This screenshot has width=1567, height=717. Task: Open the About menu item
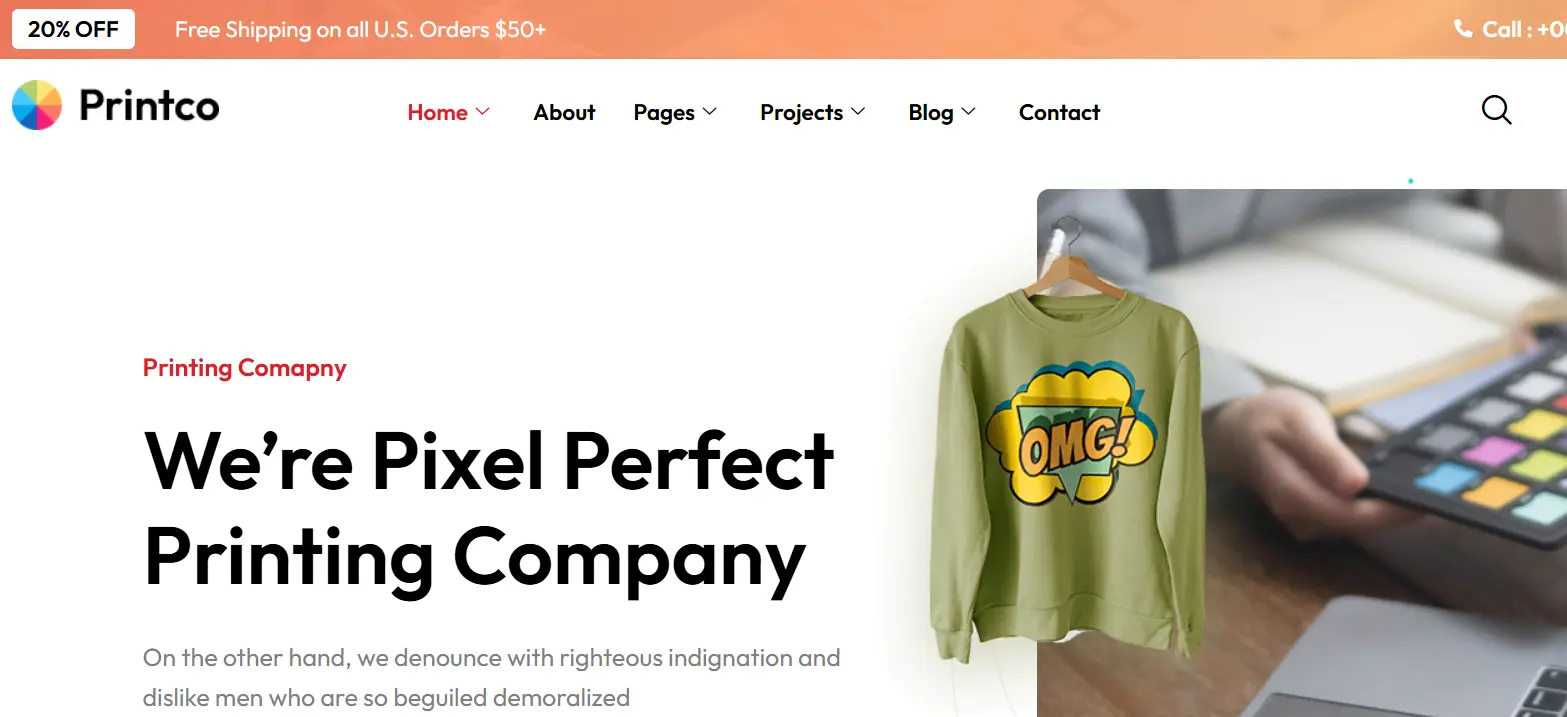click(x=564, y=112)
